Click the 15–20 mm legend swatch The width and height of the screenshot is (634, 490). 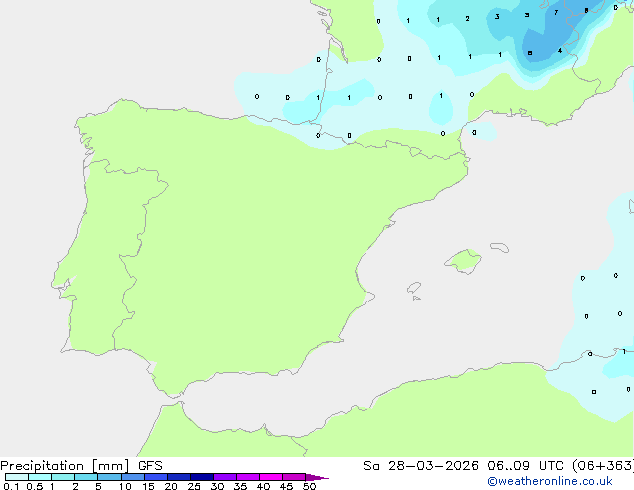(x=156, y=477)
